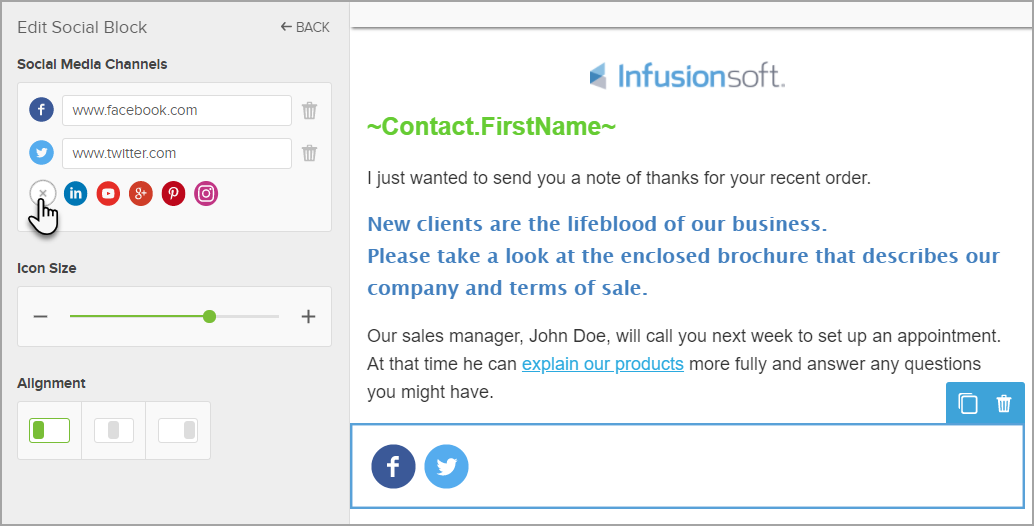This screenshot has height=526, width=1034.
Task: Decrease icon size with minus button
Action: pos(41,317)
